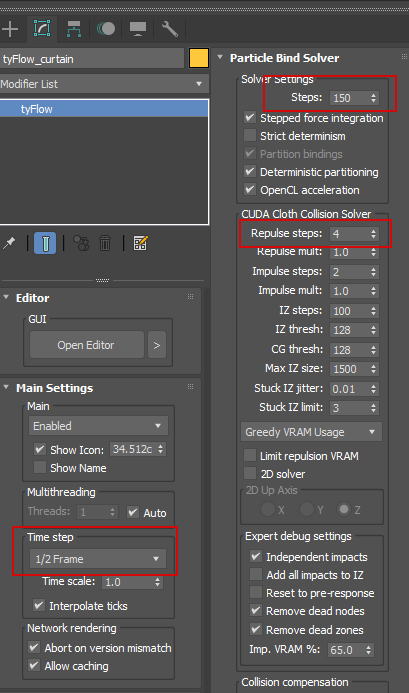Click the Open Editor button

(x=87, y=345)
